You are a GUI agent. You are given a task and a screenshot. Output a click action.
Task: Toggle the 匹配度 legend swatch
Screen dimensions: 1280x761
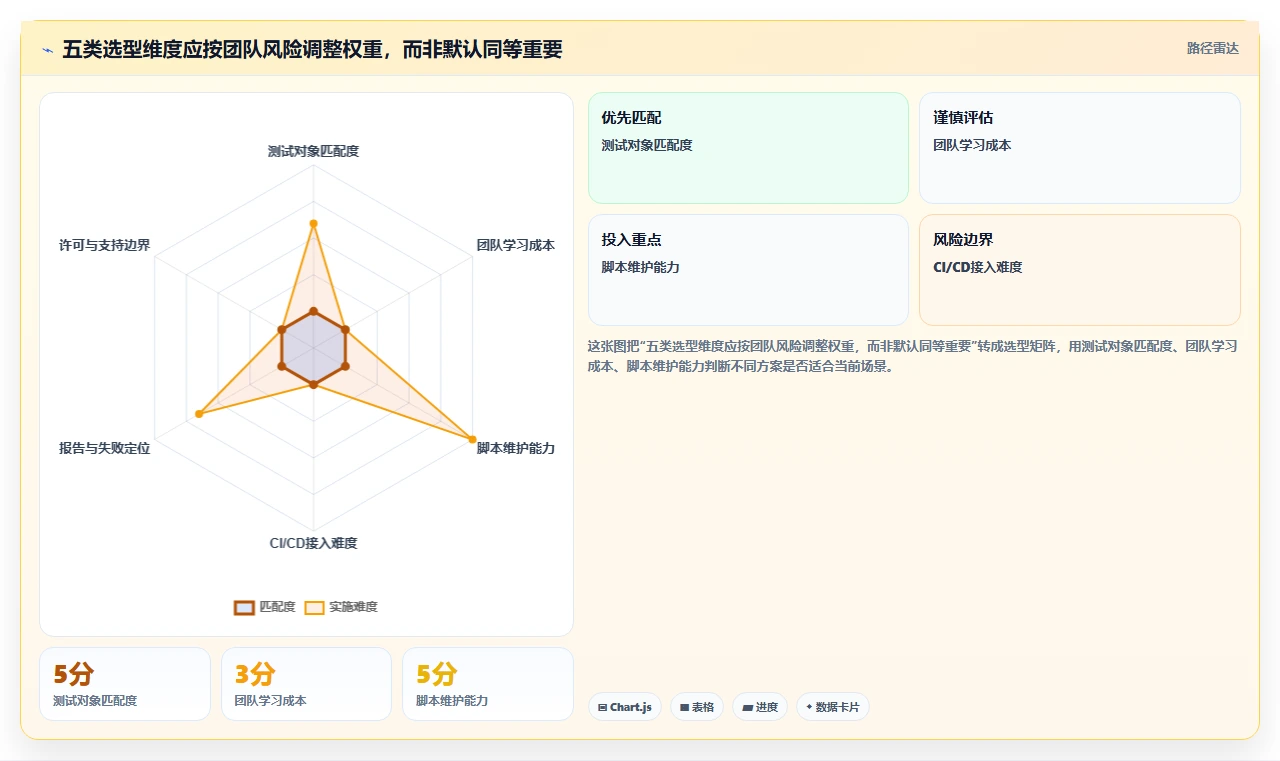click(x=245, y=607)
